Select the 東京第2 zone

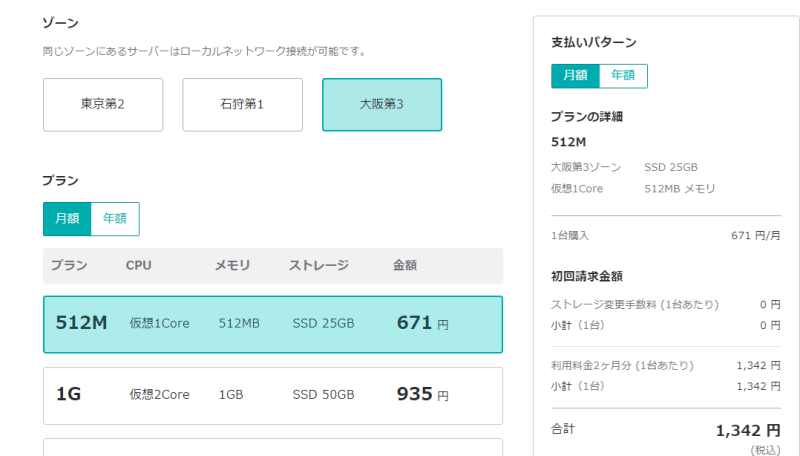point(103,105)
